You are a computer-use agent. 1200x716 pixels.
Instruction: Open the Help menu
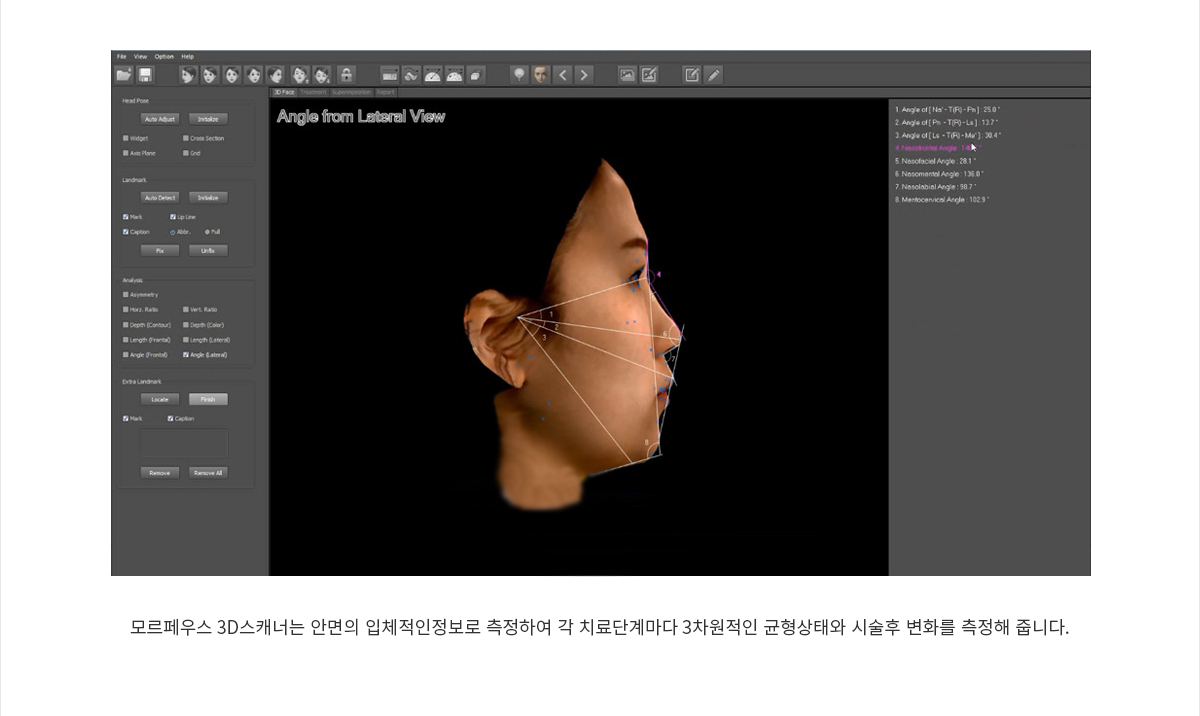pos(187,56)
